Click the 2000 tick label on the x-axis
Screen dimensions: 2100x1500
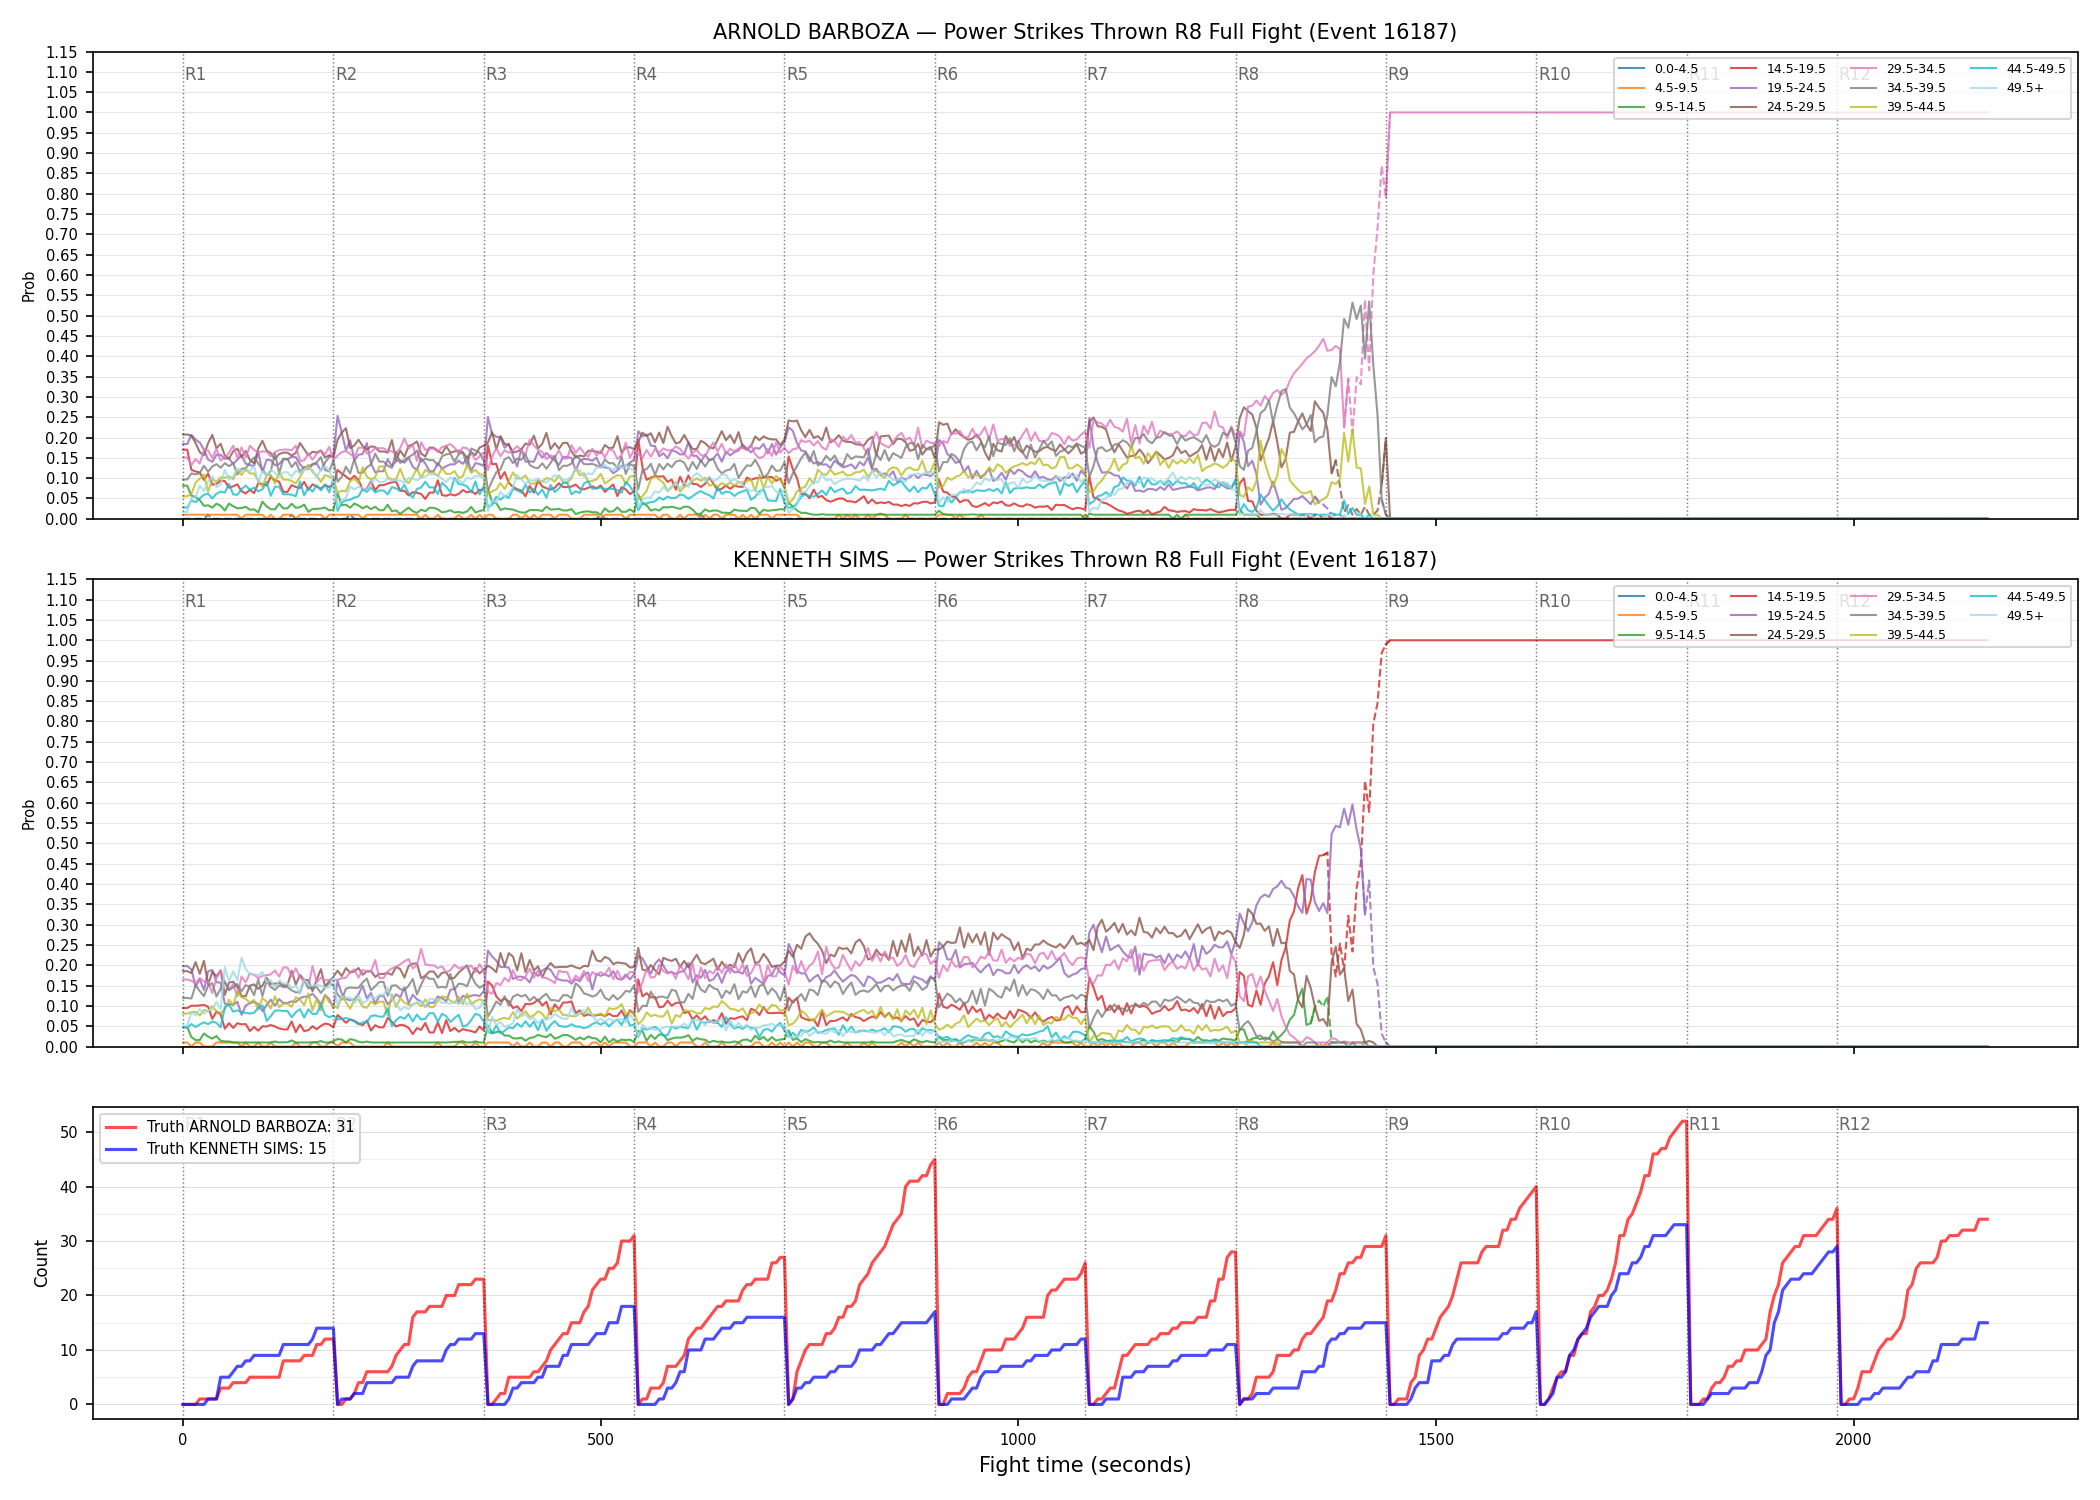tap(1853, 1440)
